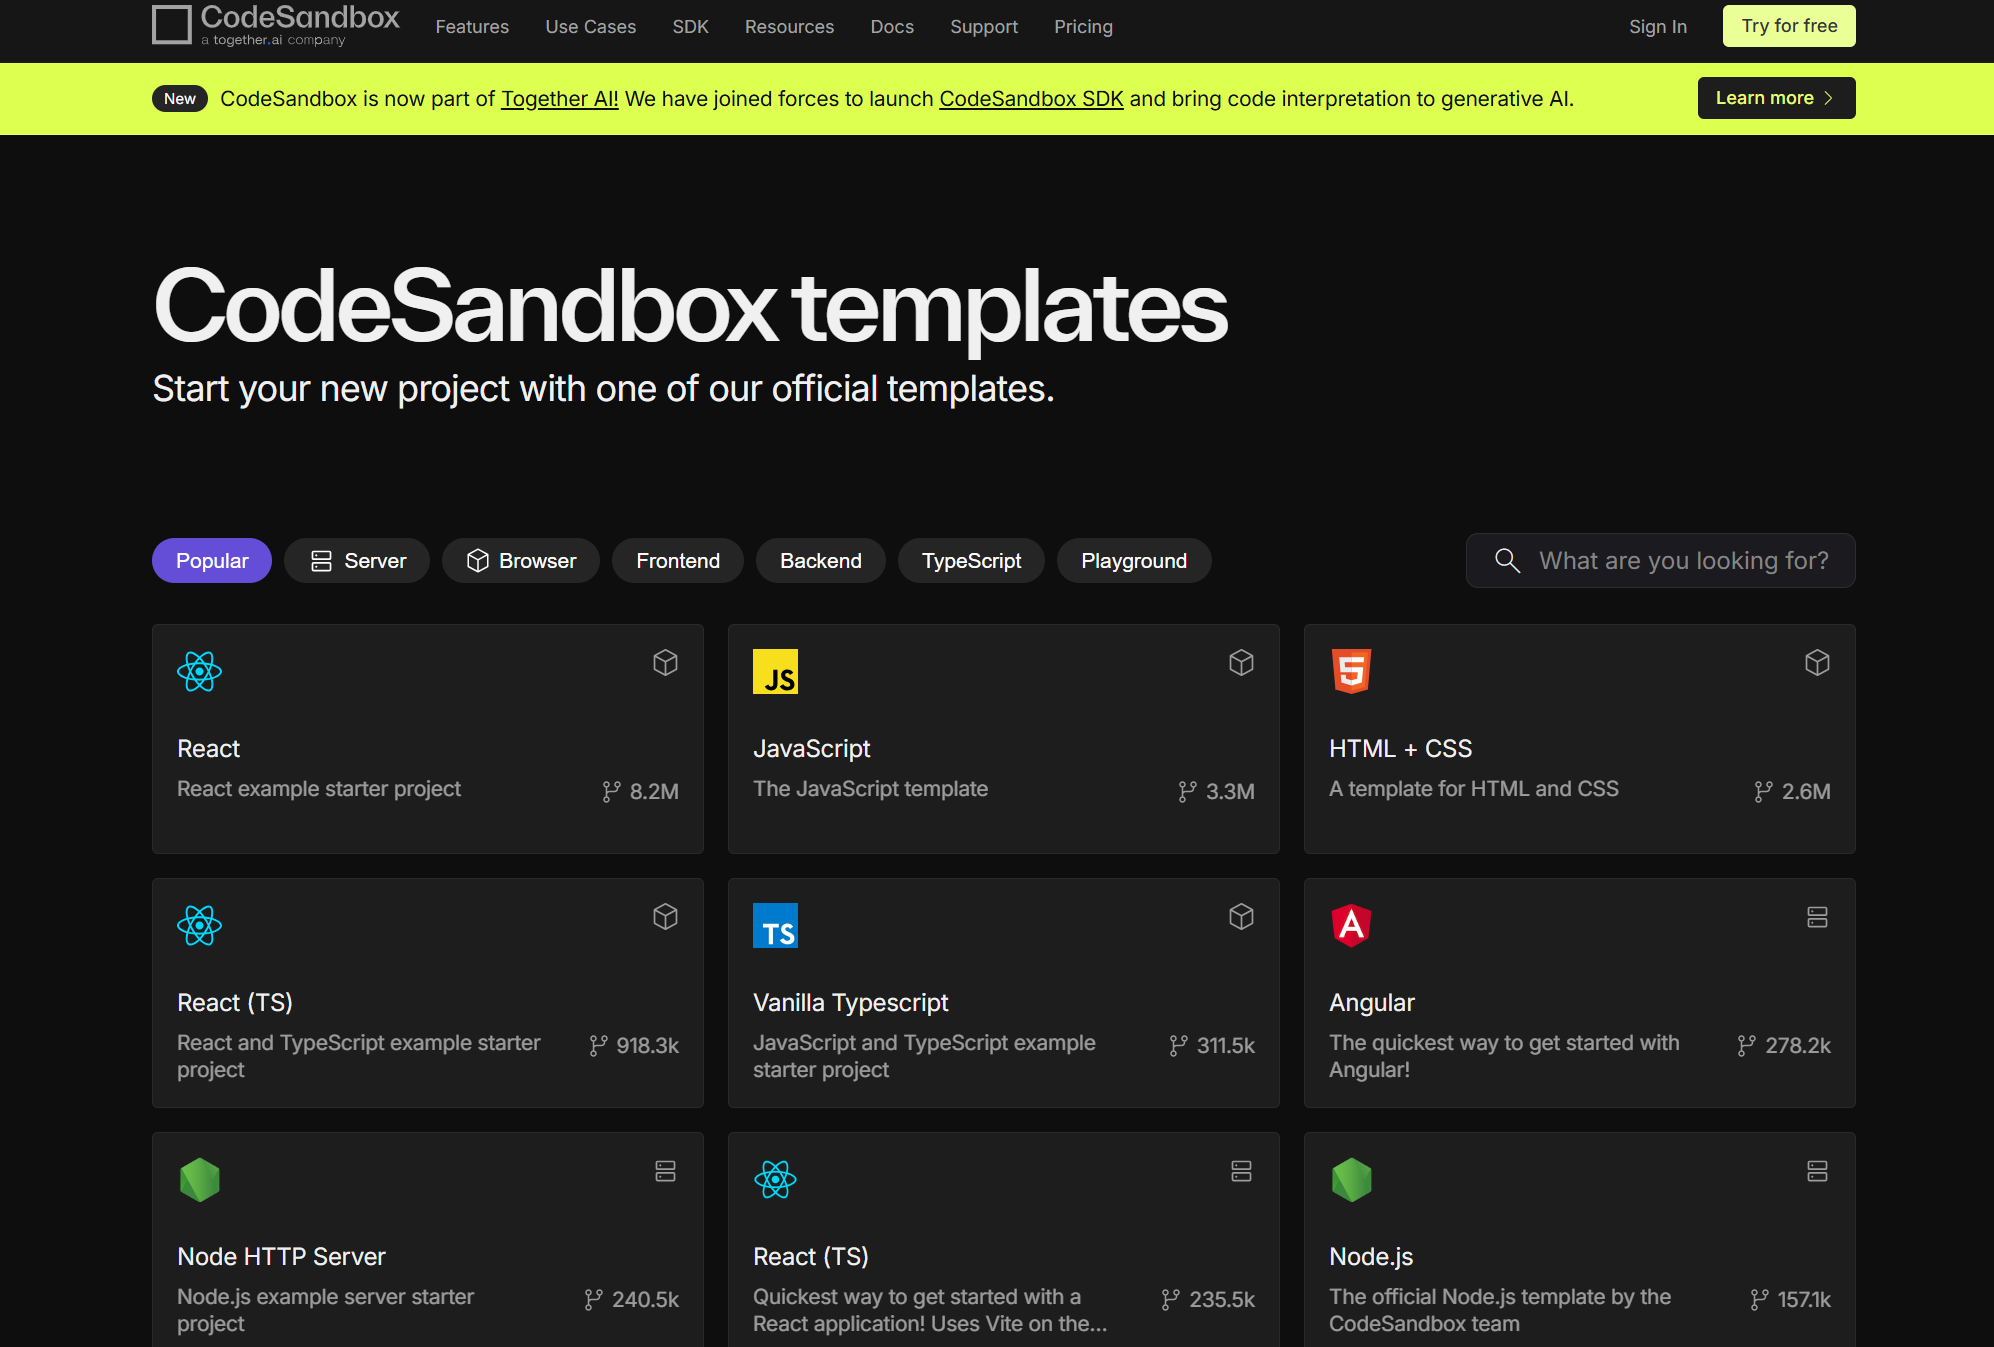This screenshot has width=1994, height=1347.
Task: Select the Popular filter
Action: [212, 561]
